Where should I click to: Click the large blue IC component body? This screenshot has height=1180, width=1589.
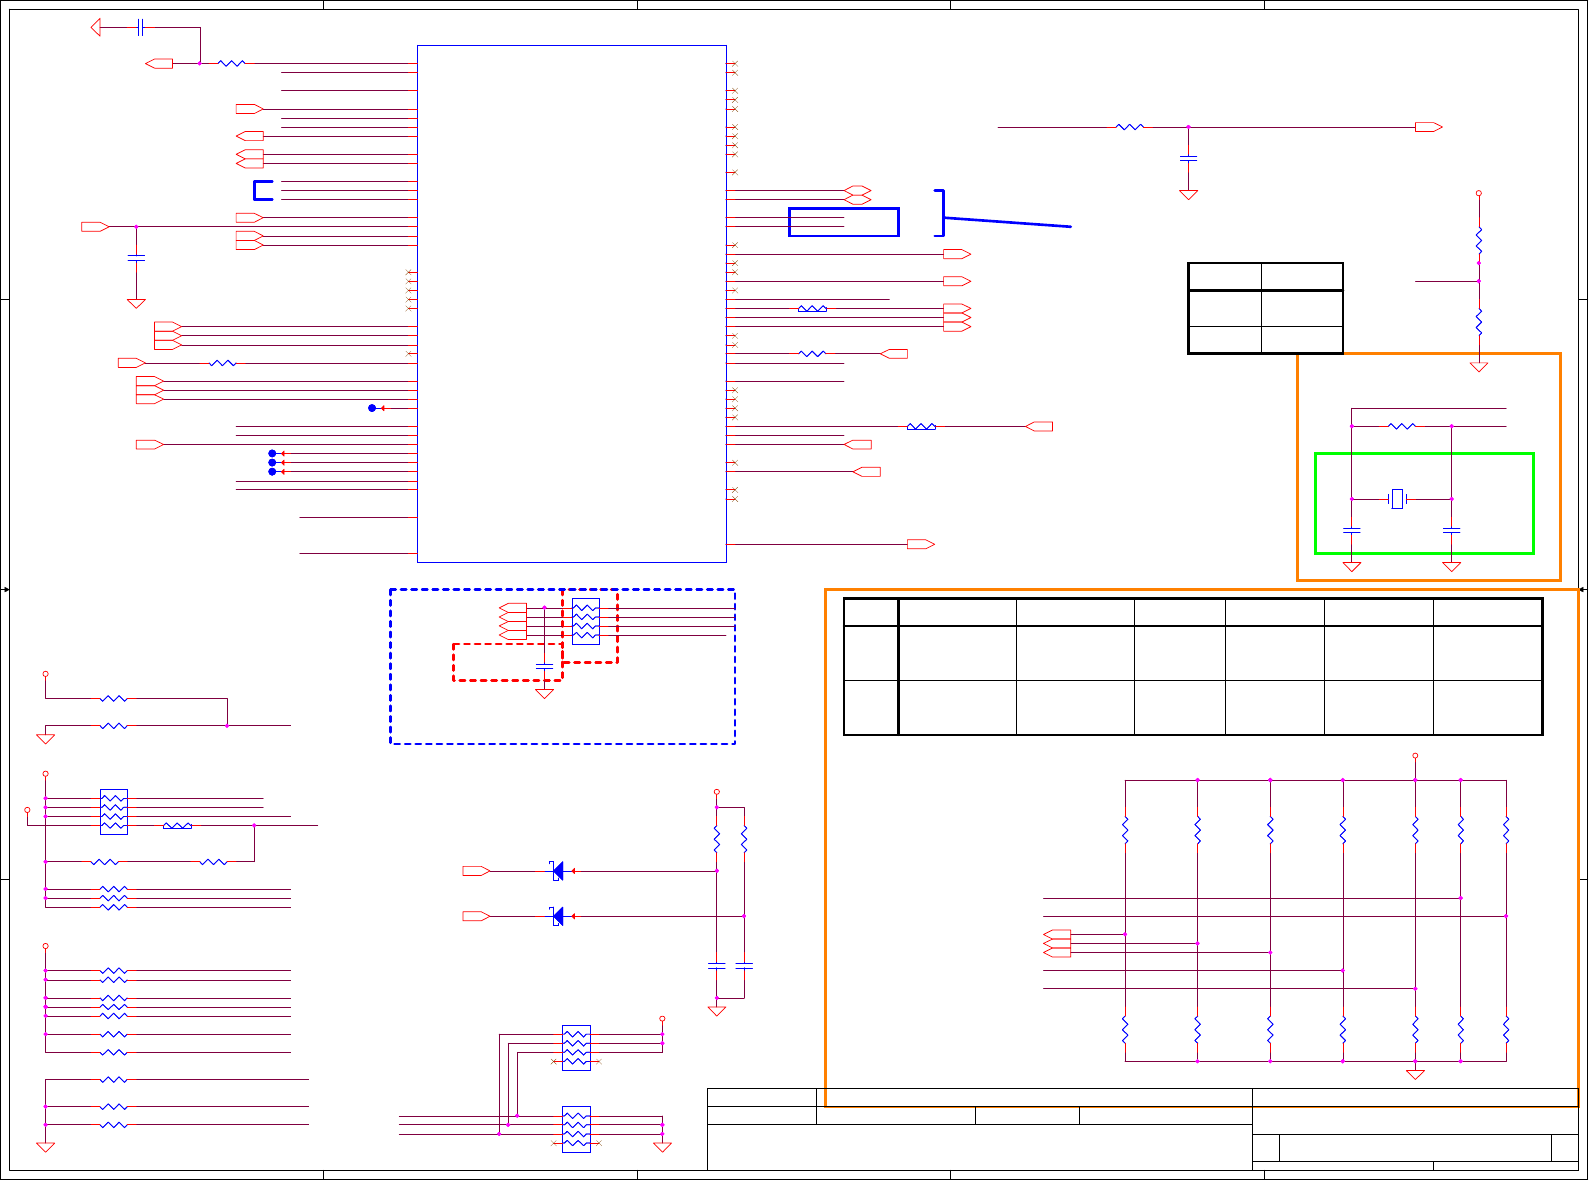571,303
